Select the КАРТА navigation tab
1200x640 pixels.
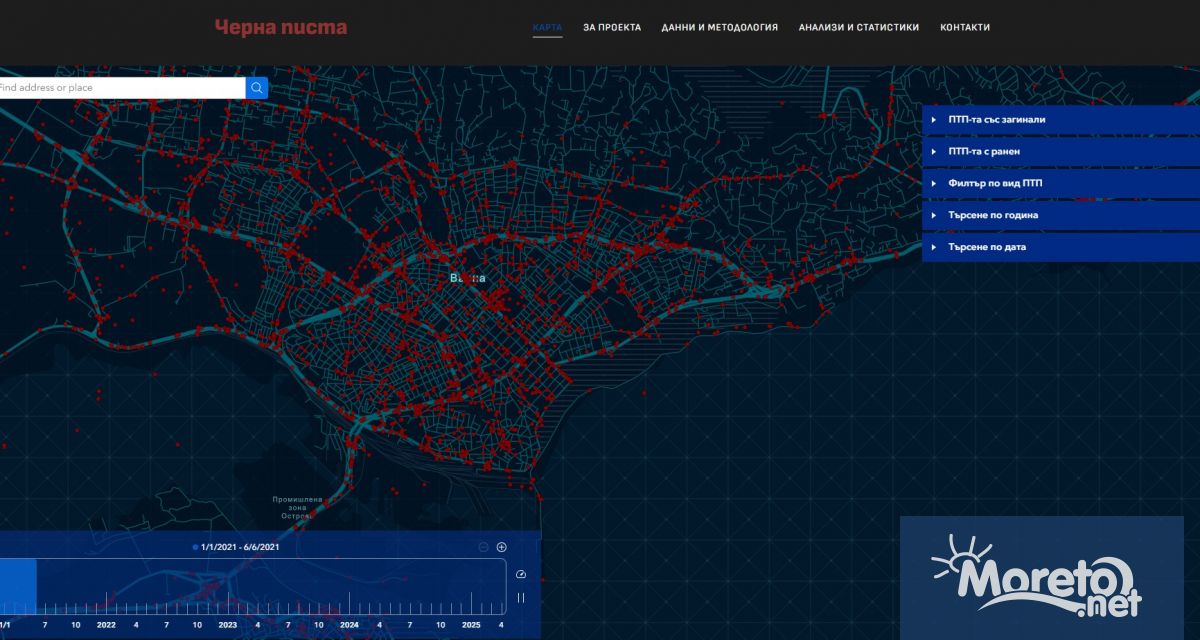(547, 28)
